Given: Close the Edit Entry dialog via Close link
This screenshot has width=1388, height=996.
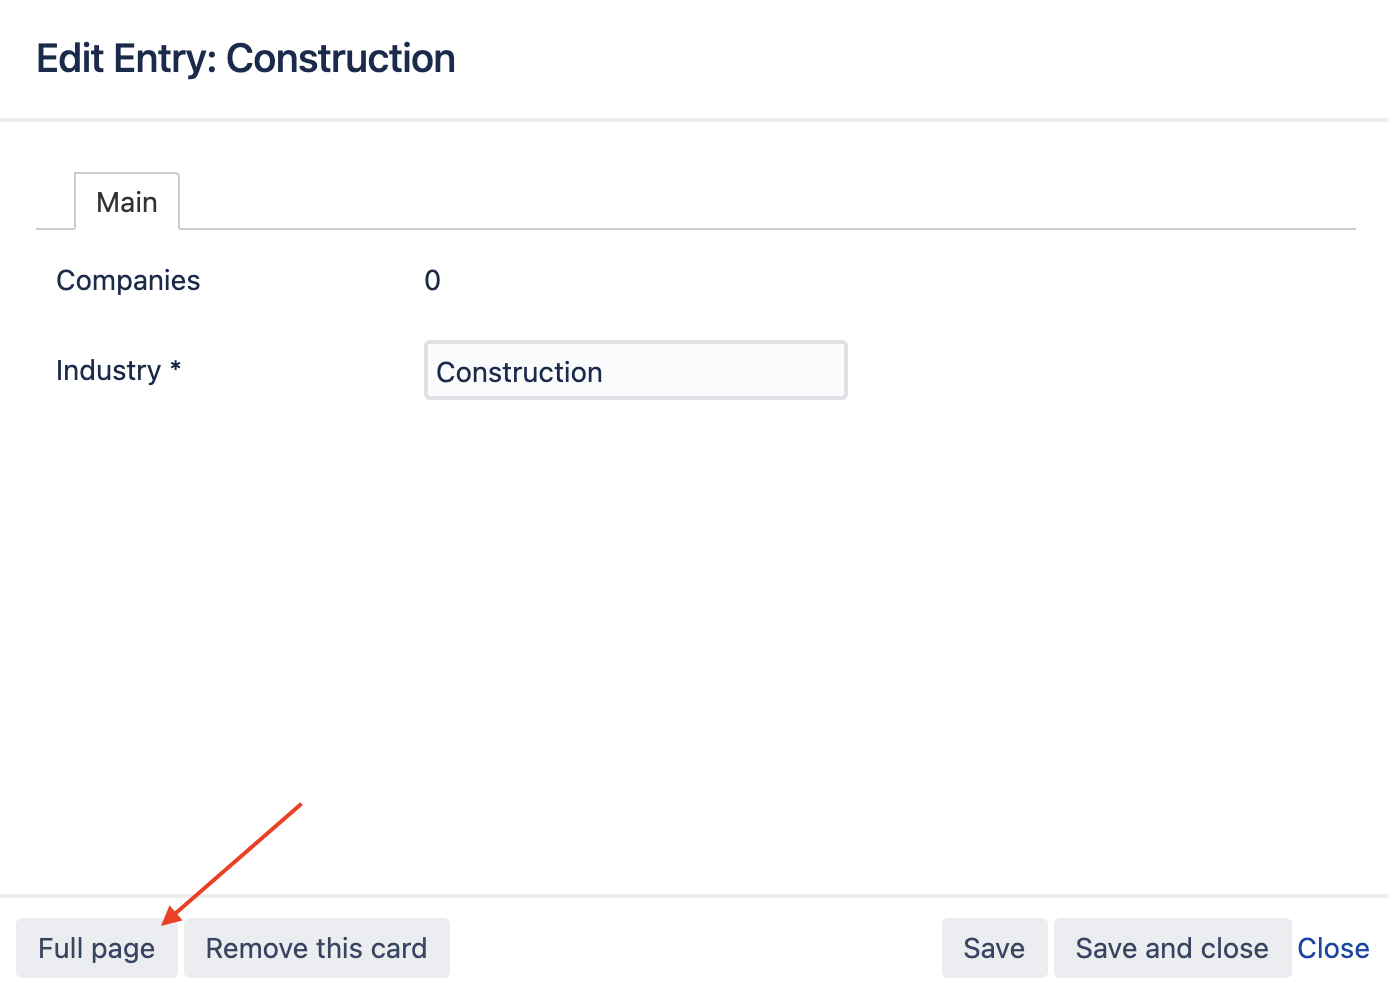Looking at the screenshot, I should [x=1333, y=948].
